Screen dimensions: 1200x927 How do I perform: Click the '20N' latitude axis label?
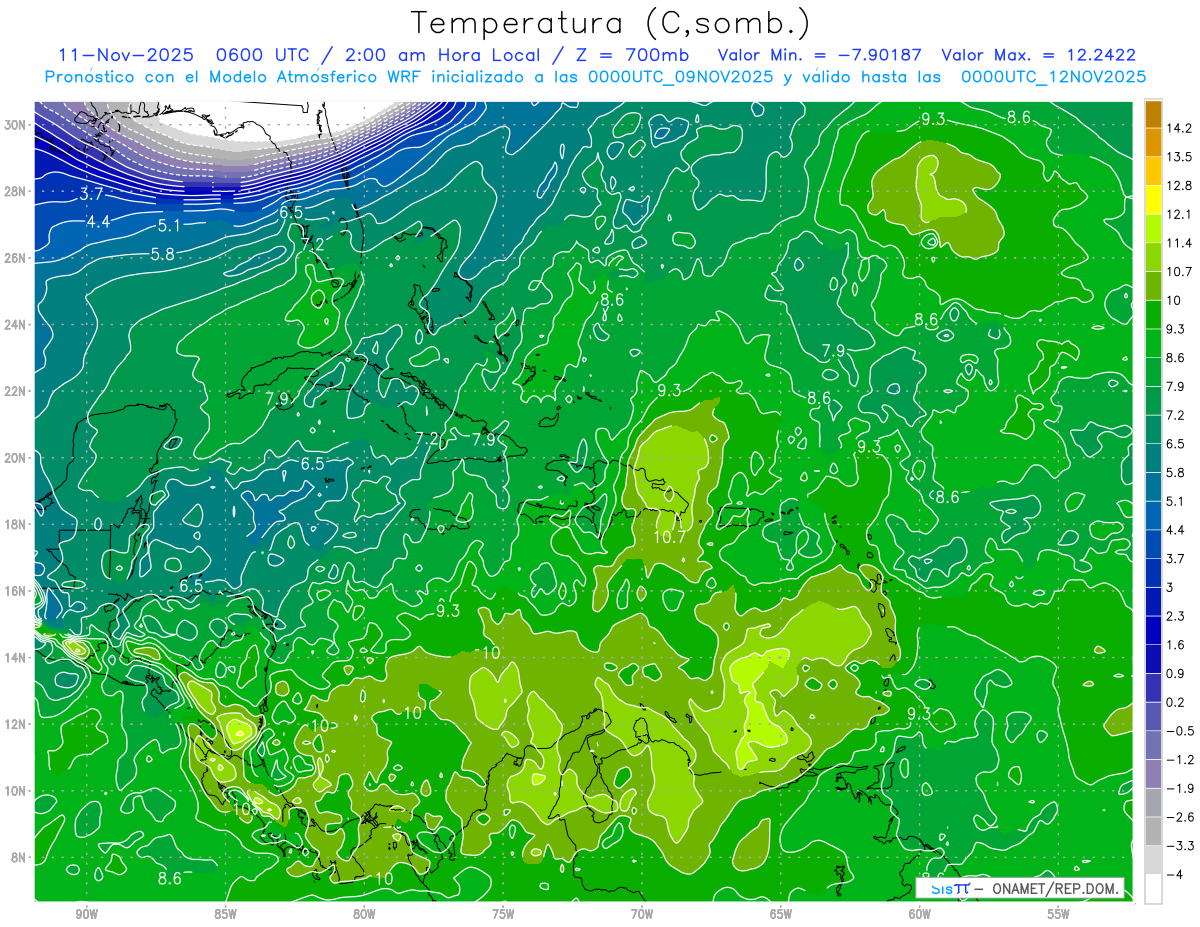tap(15, 458)
